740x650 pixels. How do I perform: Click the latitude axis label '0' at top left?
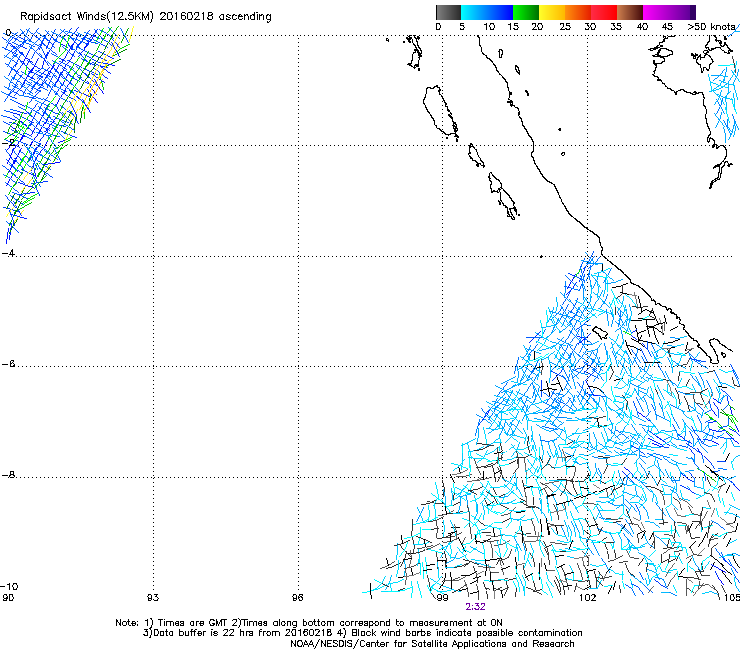(x=8, y=33)
